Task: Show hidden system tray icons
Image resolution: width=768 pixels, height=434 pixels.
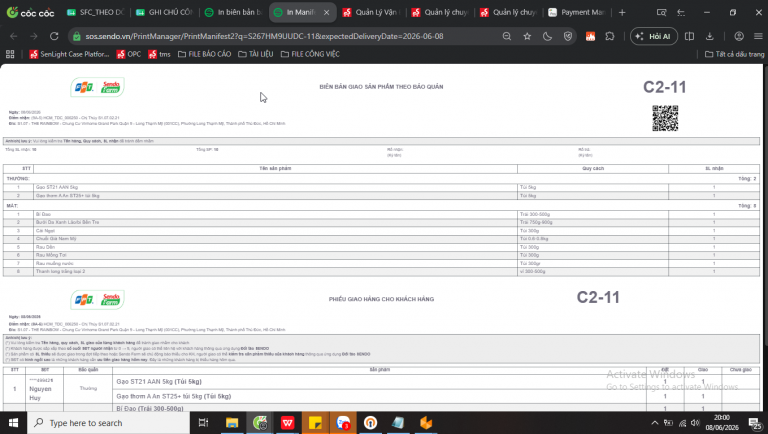Action: click(654, 423)
